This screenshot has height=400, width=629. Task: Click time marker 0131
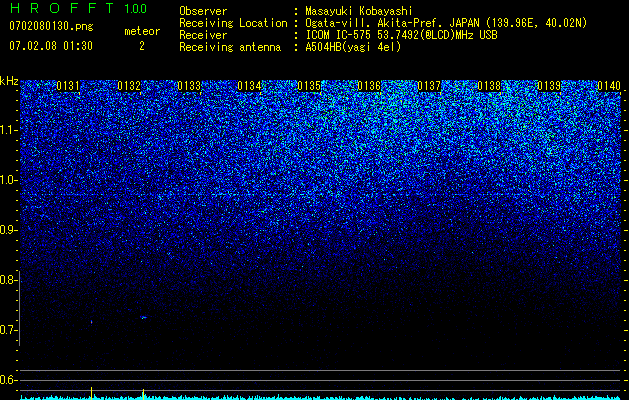[68, 86]
